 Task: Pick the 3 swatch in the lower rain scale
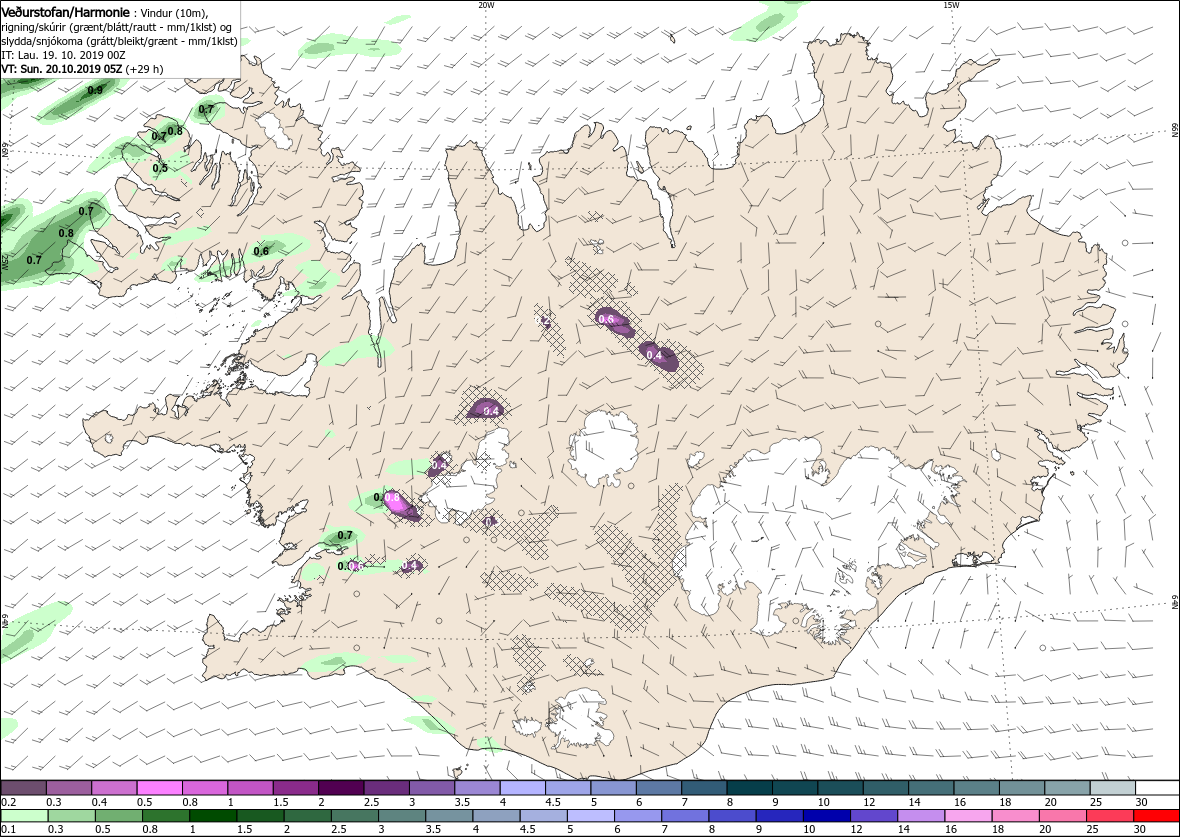(402, 816)
